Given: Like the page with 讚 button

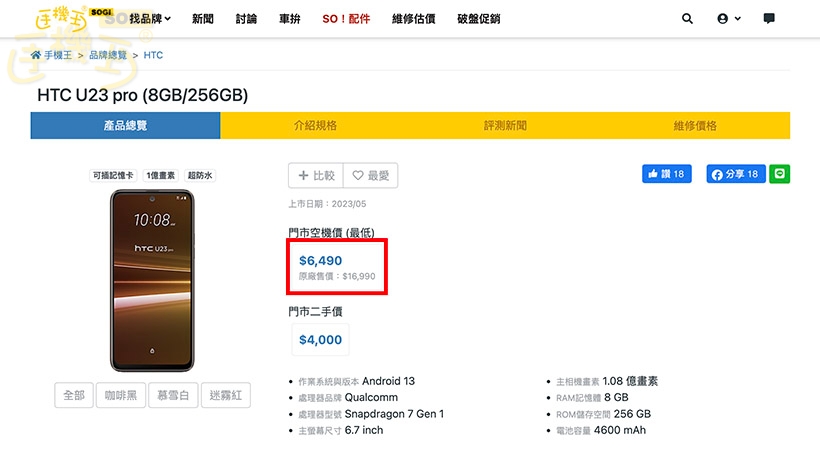Looking at the screenshot, I should (665, 174).
